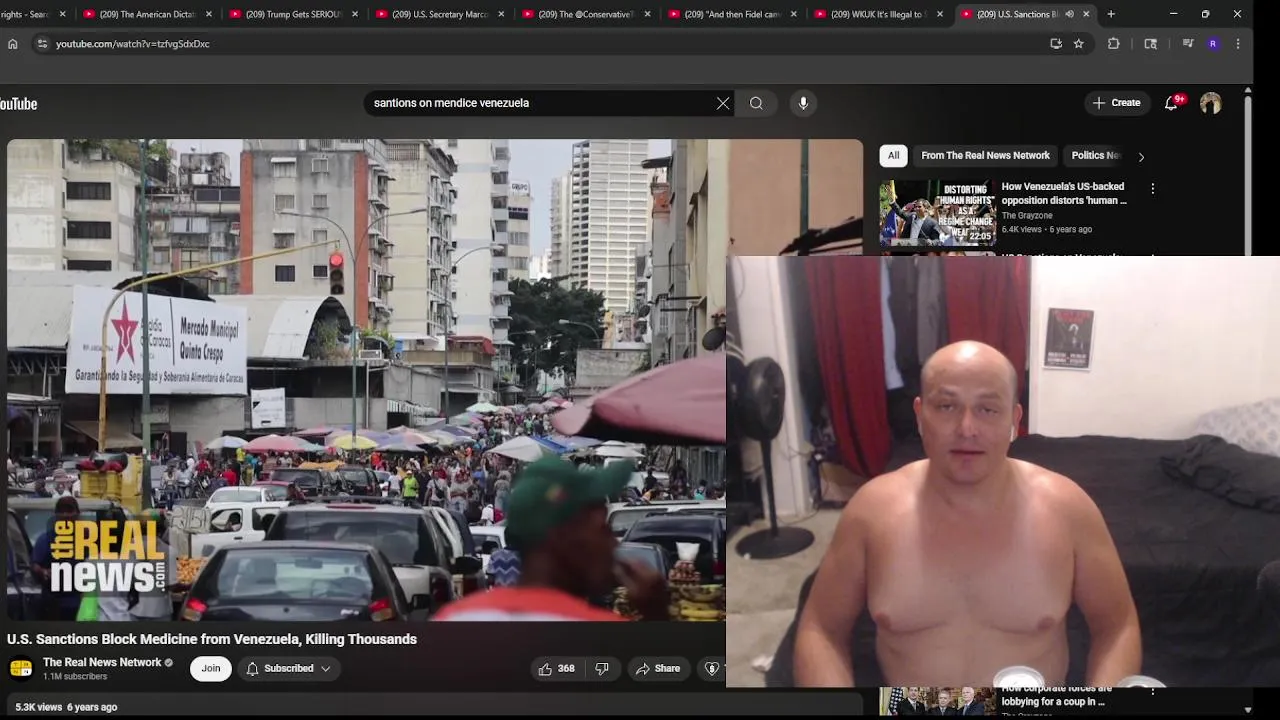Open the Chrome profile R icon
The image size is (1280, 720).
pyautogui.click(x=1213, y=44)
